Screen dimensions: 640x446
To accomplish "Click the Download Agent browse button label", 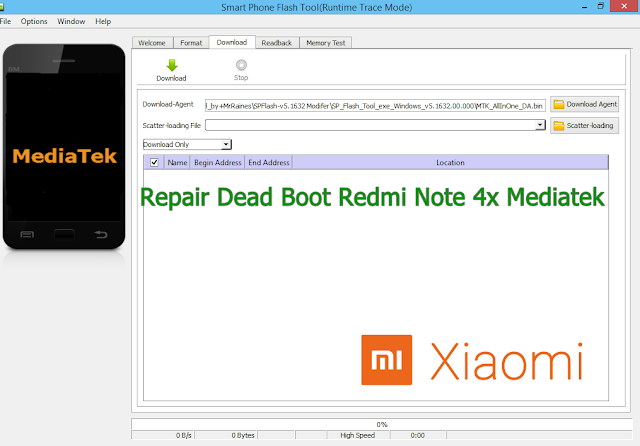I will click(x=591, y=104).
